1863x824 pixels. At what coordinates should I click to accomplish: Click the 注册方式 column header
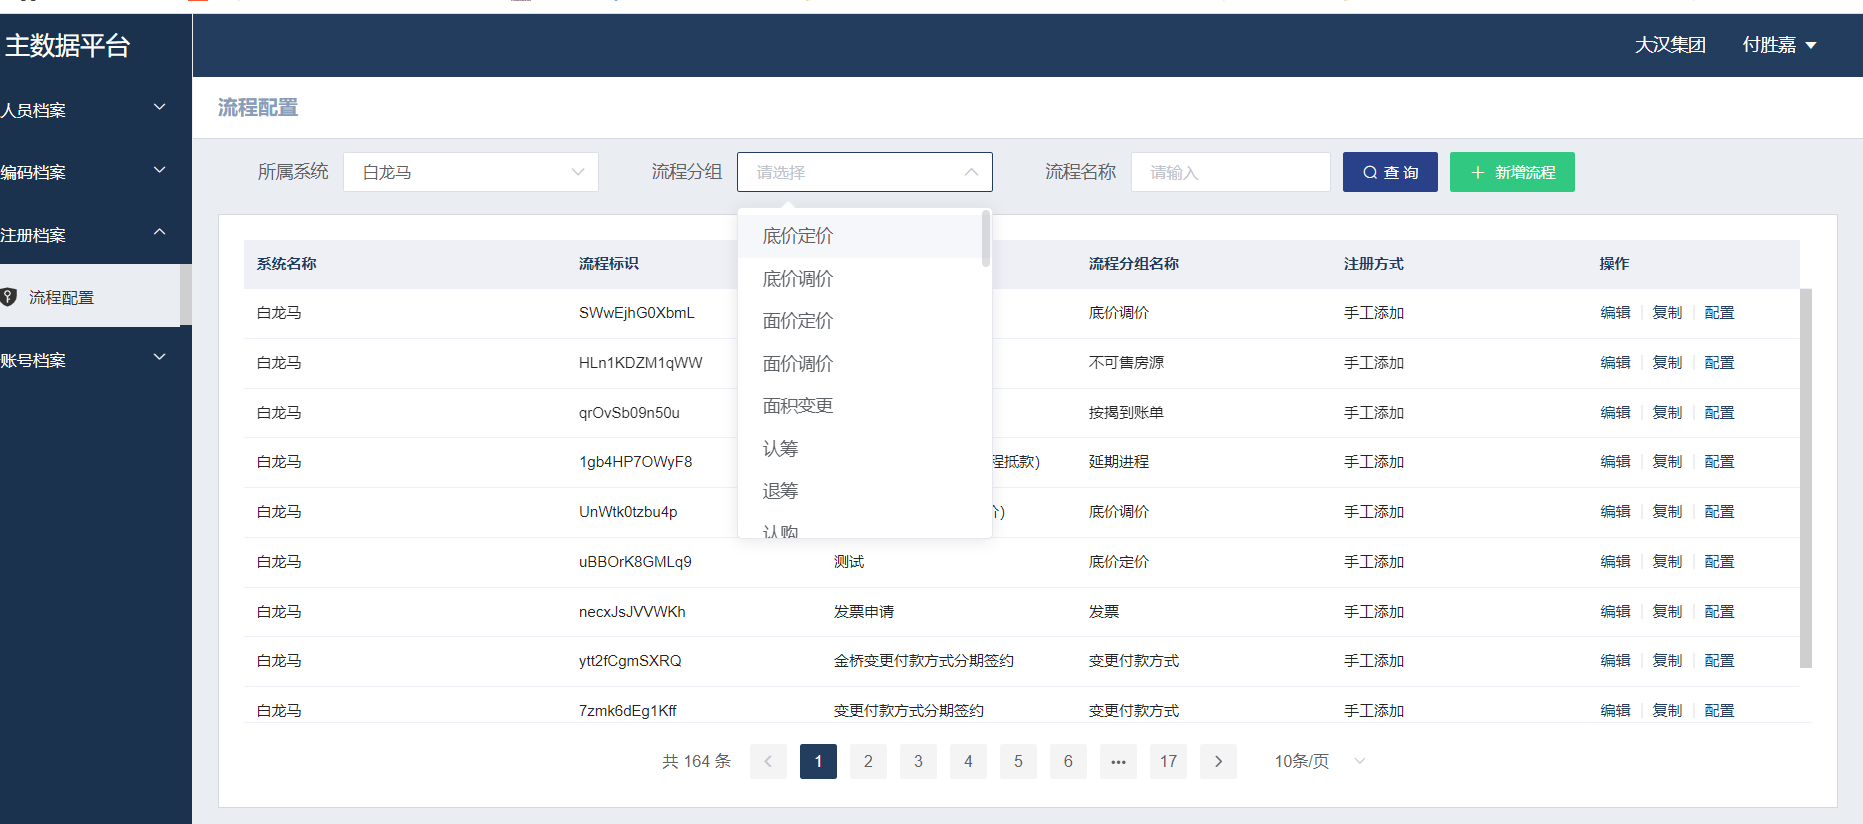point(1374,264)
